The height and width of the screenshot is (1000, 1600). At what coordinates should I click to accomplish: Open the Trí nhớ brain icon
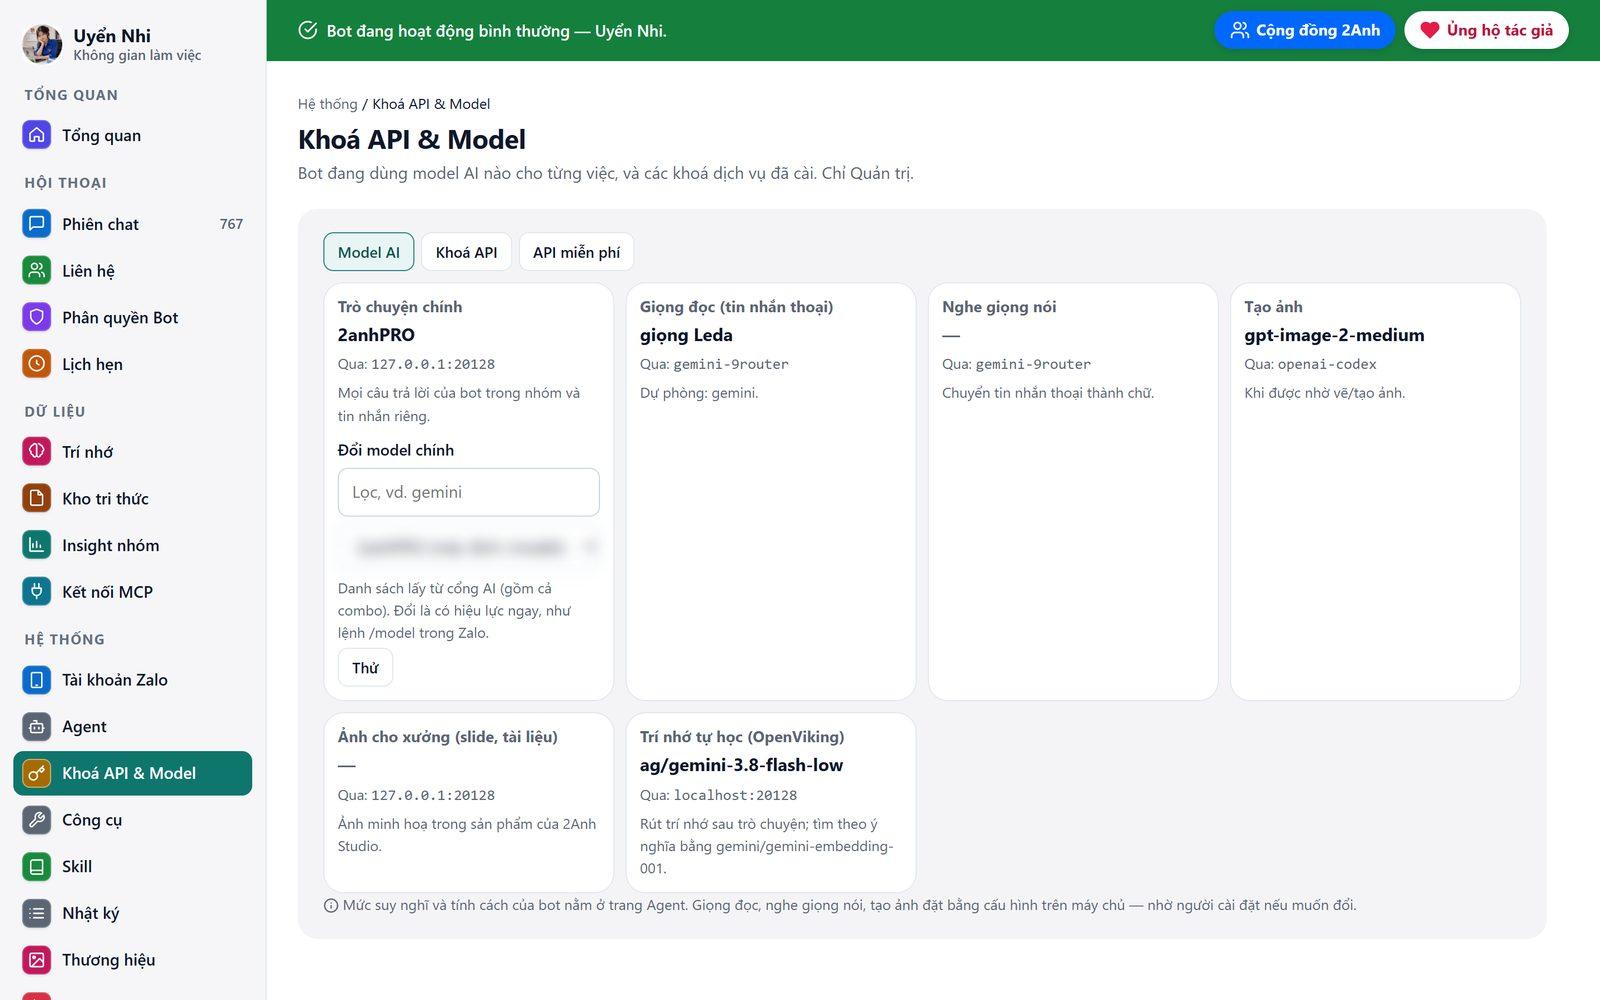tap(37, 452)
